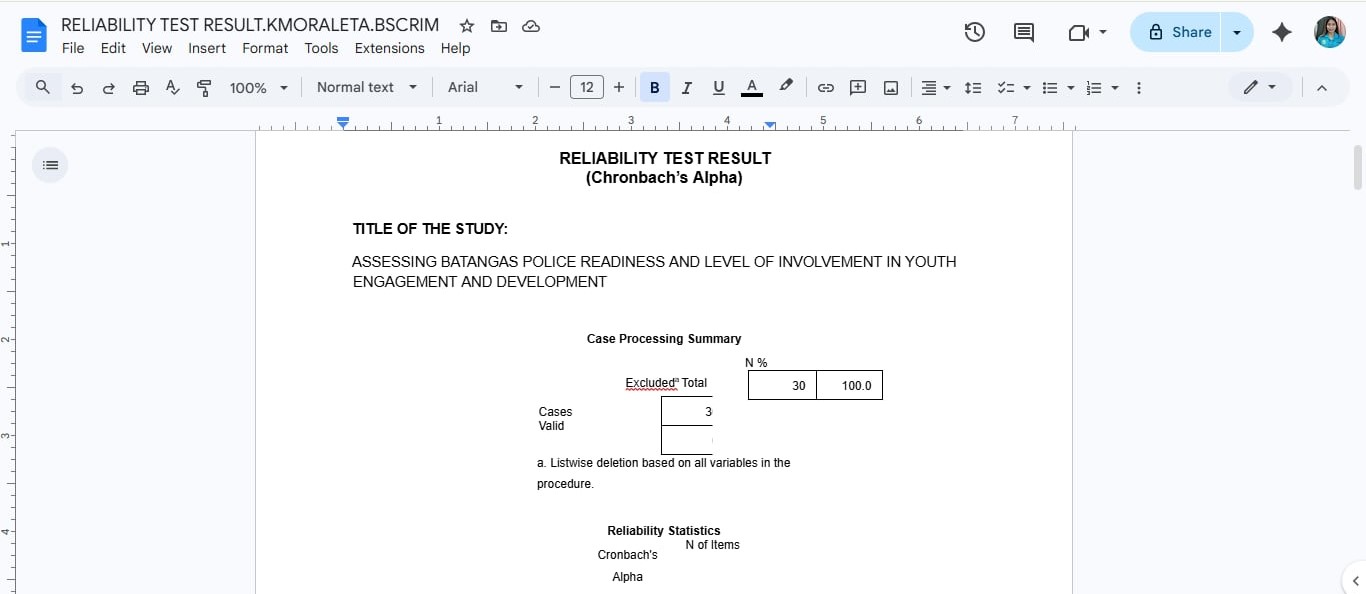Open the Google account avatar
The width and height of the screenshot is (1366, 594).
point(1329,32)
